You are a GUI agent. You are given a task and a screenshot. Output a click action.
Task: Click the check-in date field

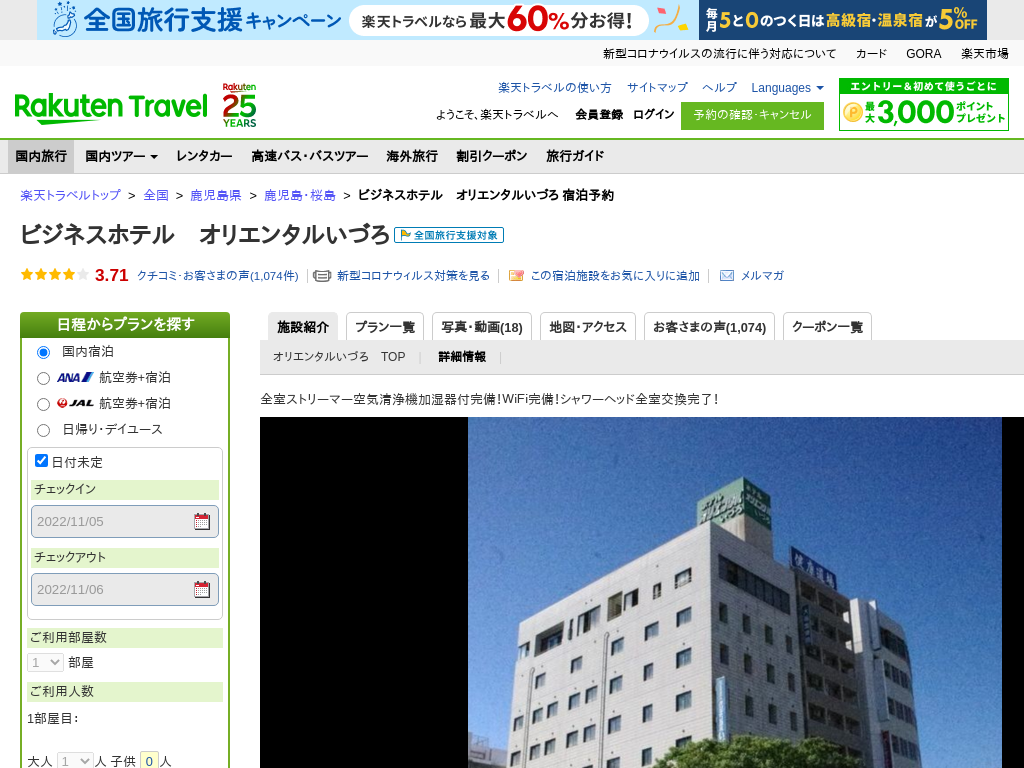(125, 521)
